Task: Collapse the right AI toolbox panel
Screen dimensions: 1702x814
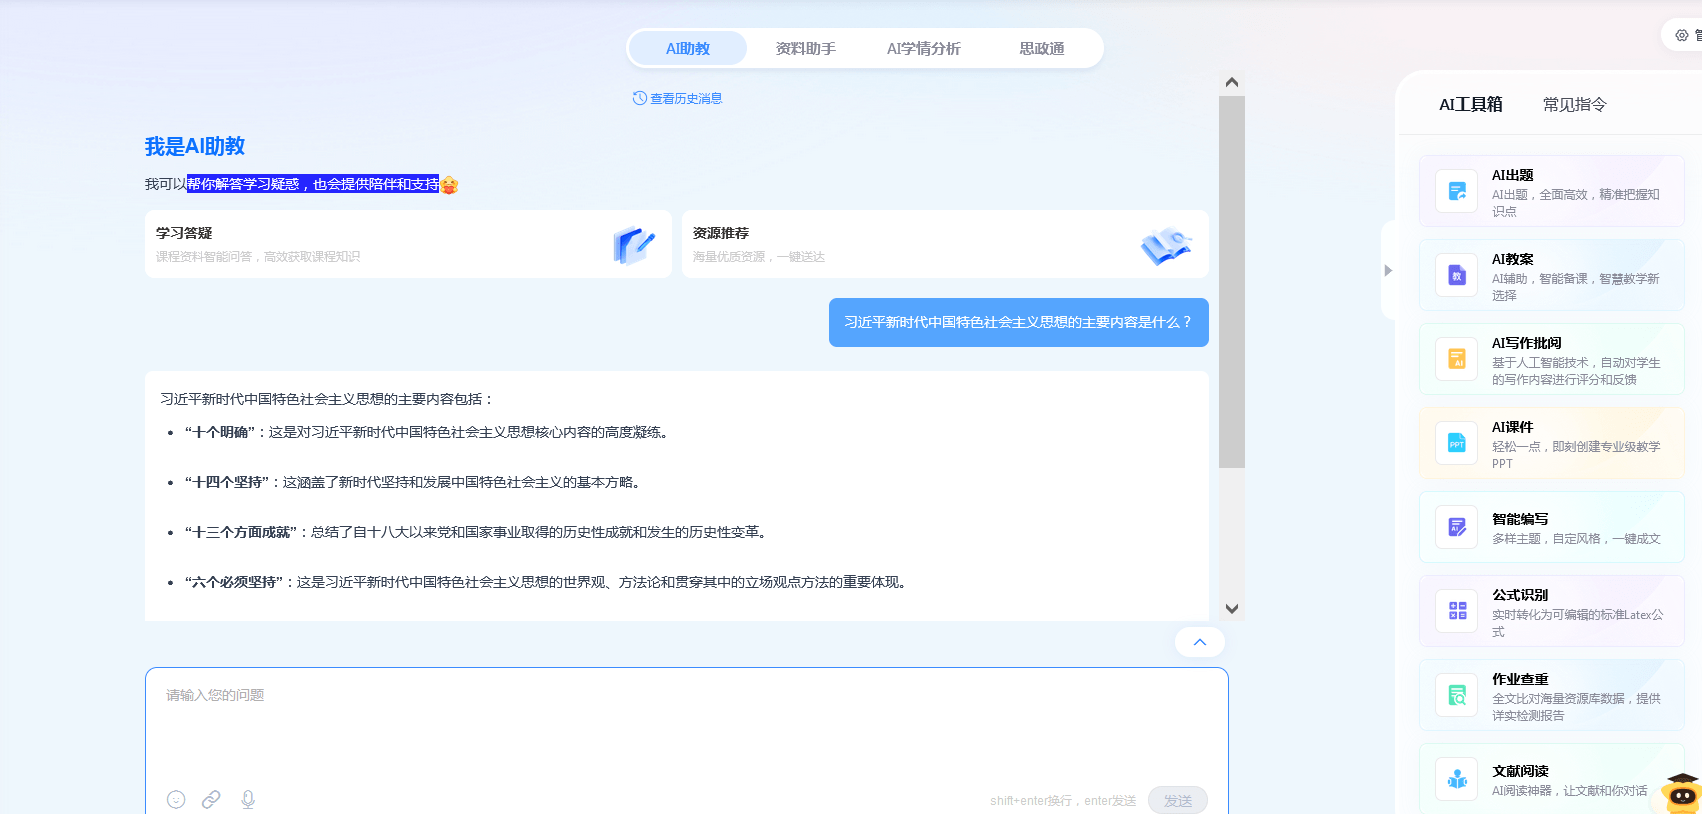Action: [x=1388, y=270]
